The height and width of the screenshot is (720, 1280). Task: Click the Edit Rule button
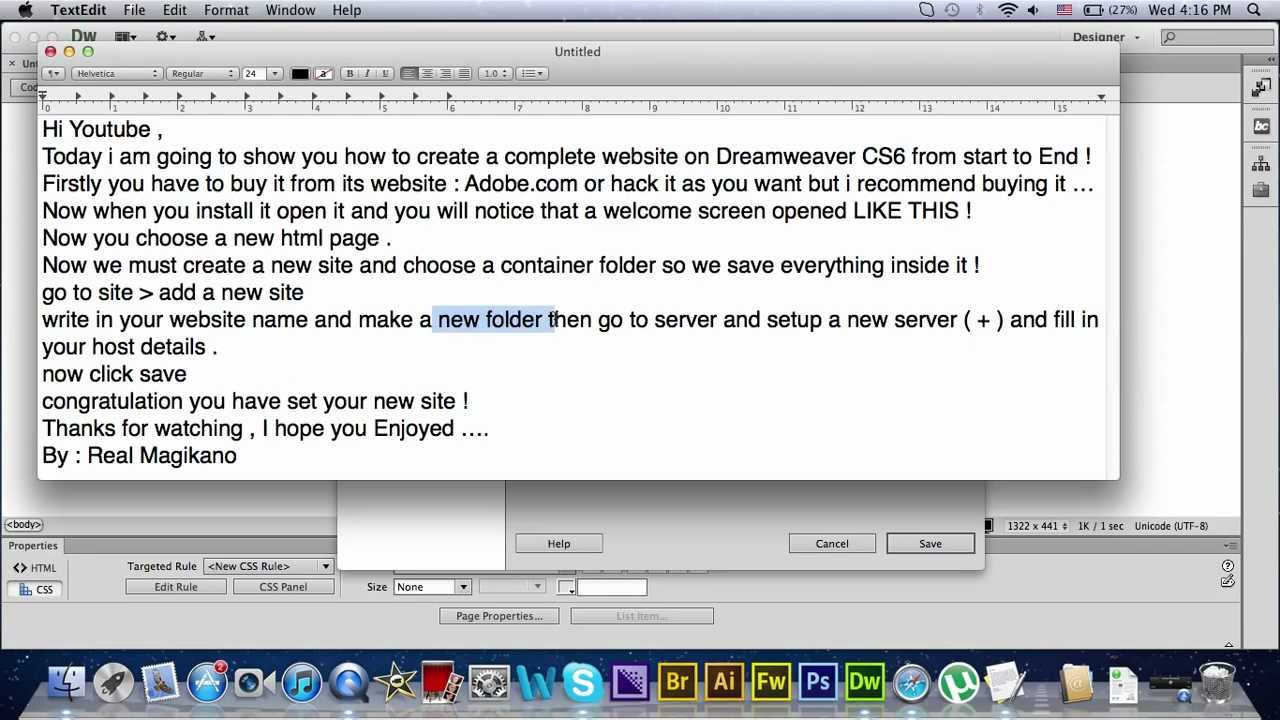pyautogui.click(x=176, y=587)
